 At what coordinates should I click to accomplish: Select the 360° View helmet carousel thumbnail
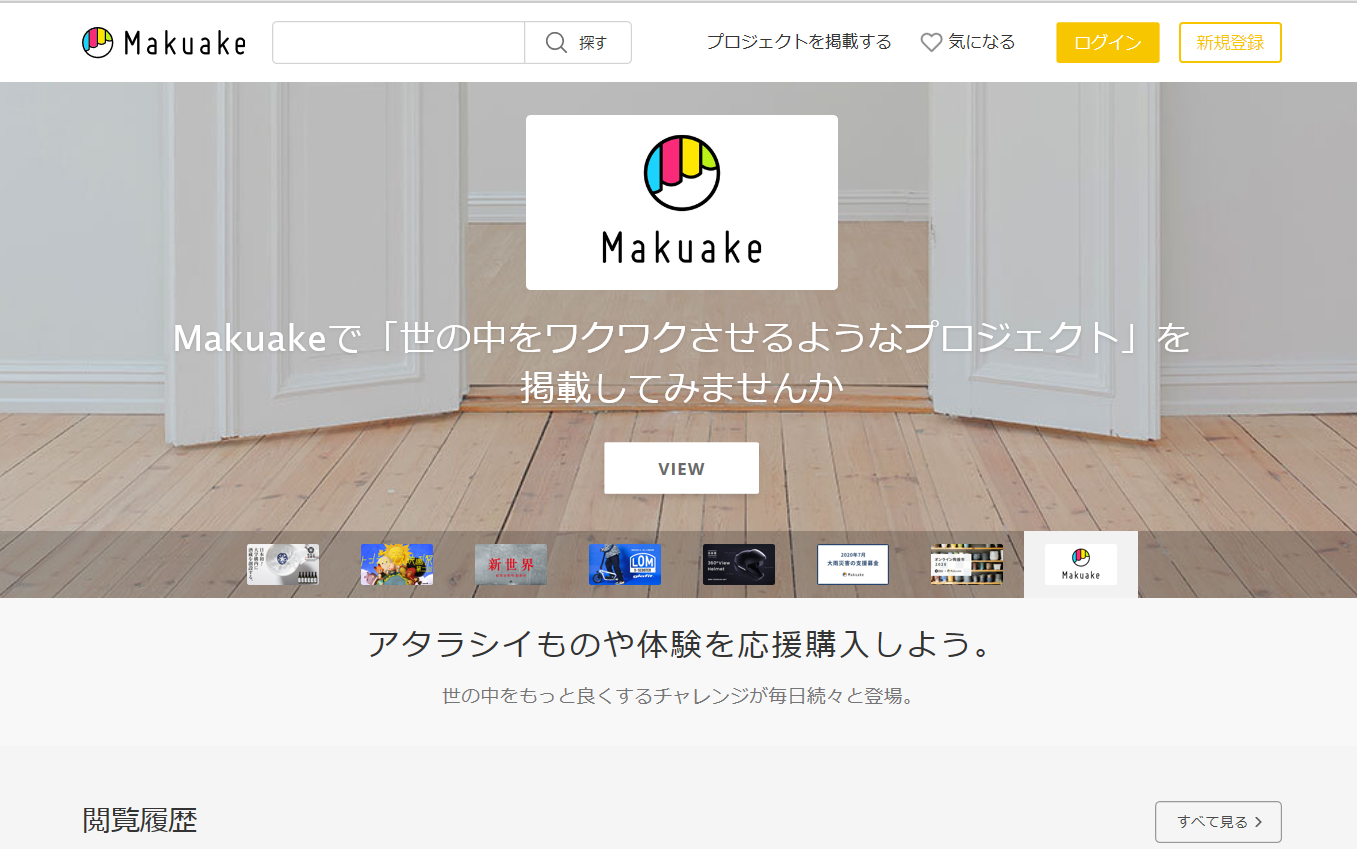tap(739, 565)
